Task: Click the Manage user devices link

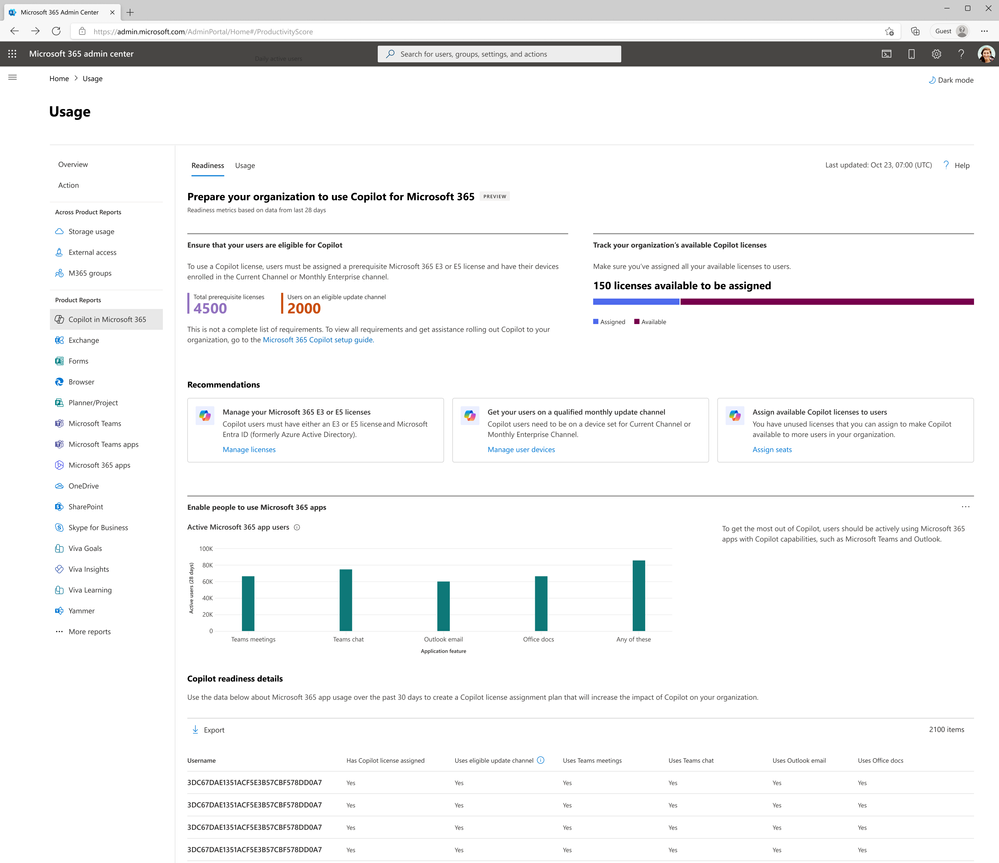Action: (x=521, y=450)
